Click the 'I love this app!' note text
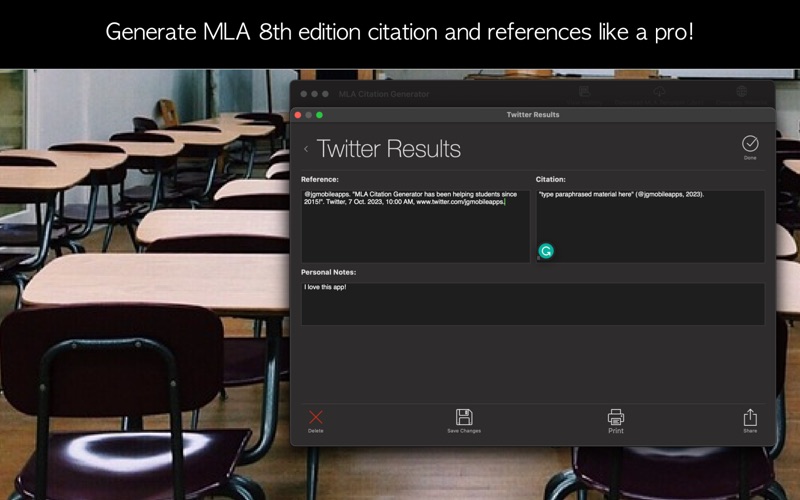The image size is (800, 500). (326, 287)
